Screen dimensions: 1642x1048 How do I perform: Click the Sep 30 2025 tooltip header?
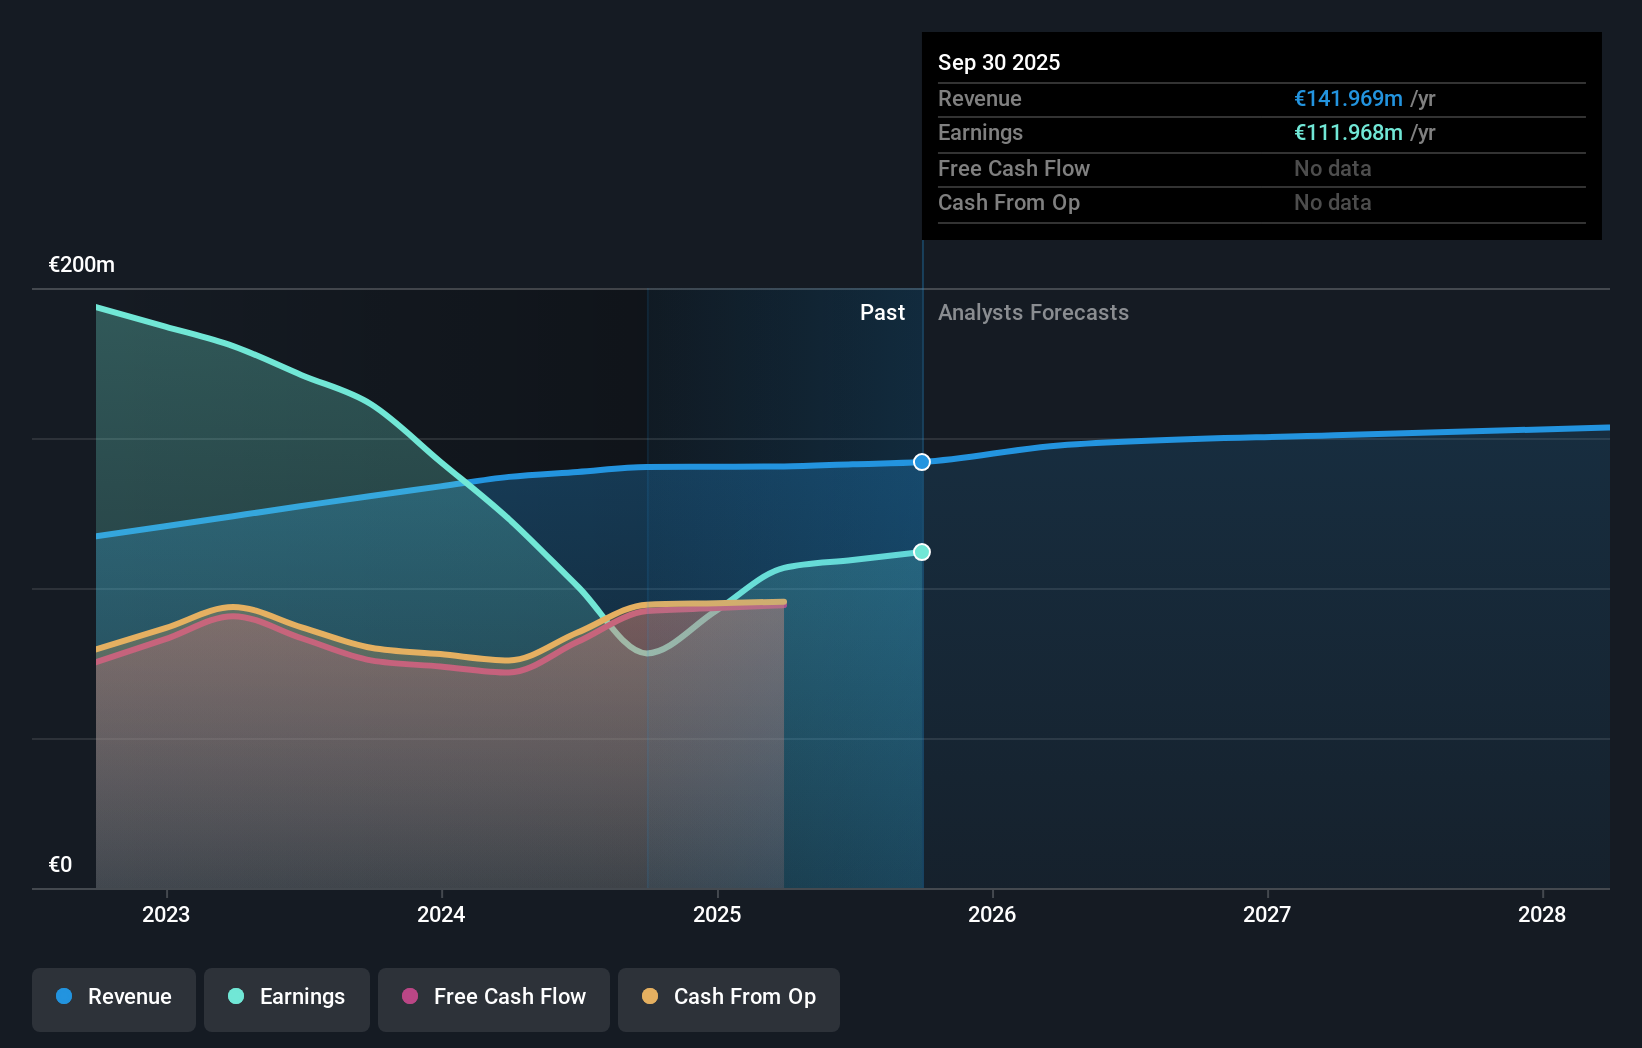pyautogui.click(x=998, y=62)
